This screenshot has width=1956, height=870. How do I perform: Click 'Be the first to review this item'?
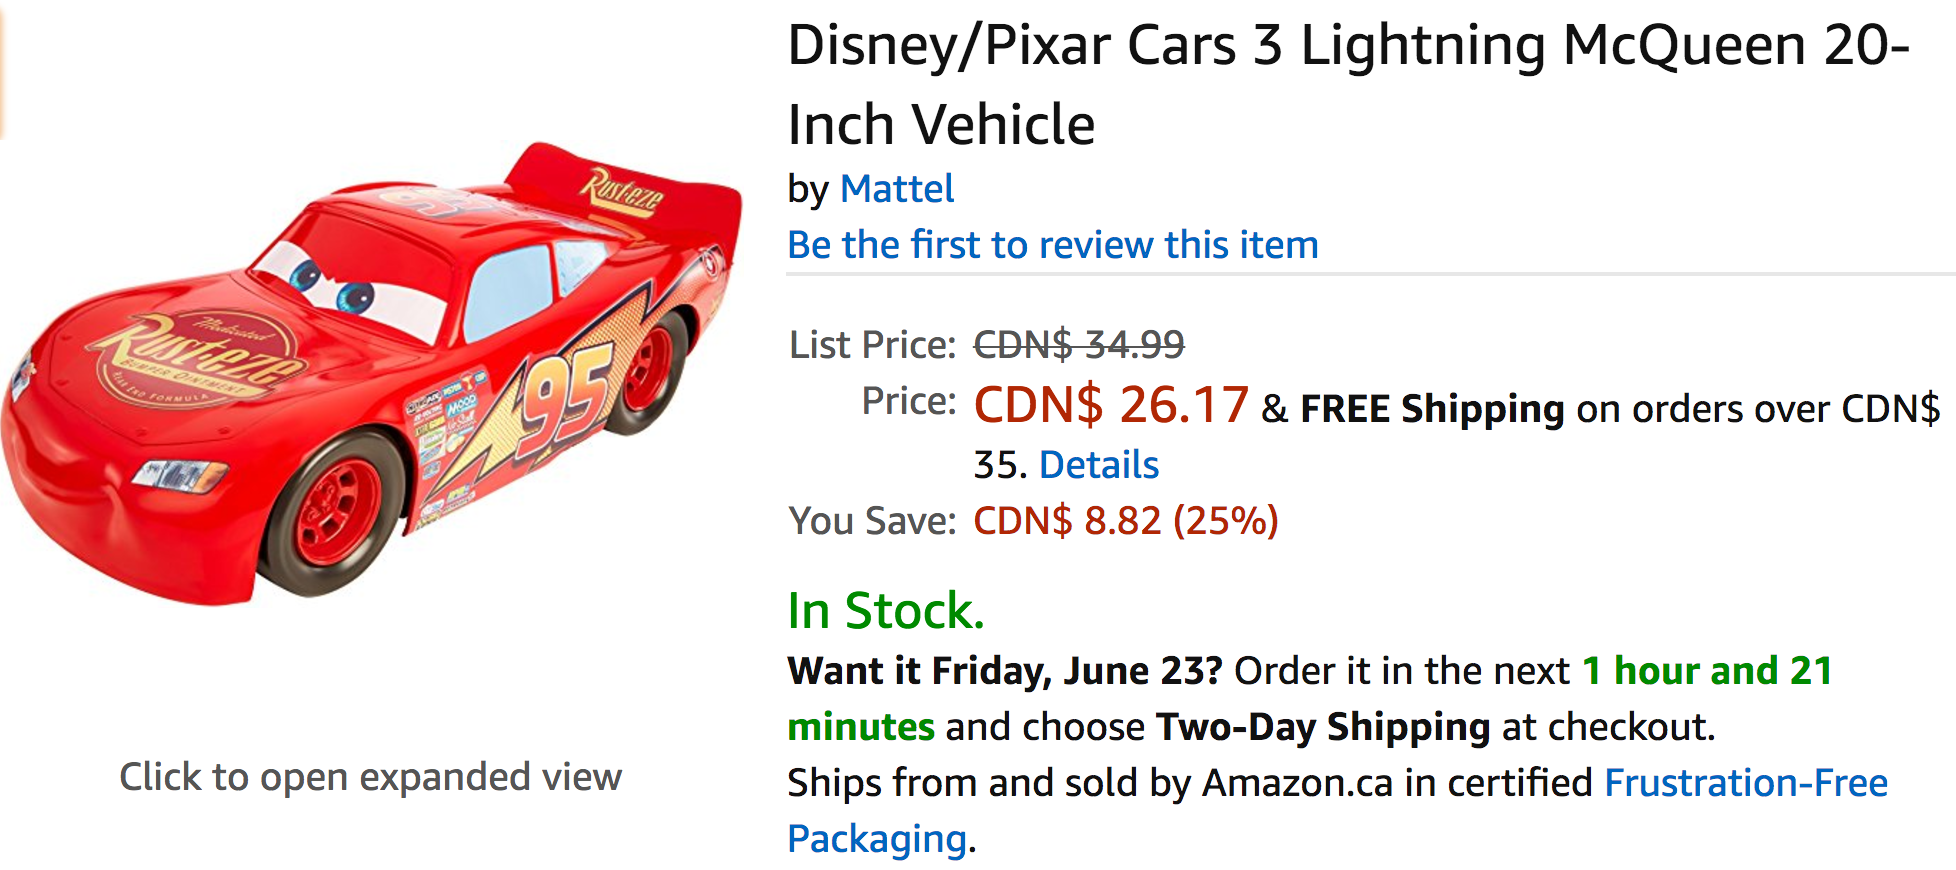[1053, 245]
